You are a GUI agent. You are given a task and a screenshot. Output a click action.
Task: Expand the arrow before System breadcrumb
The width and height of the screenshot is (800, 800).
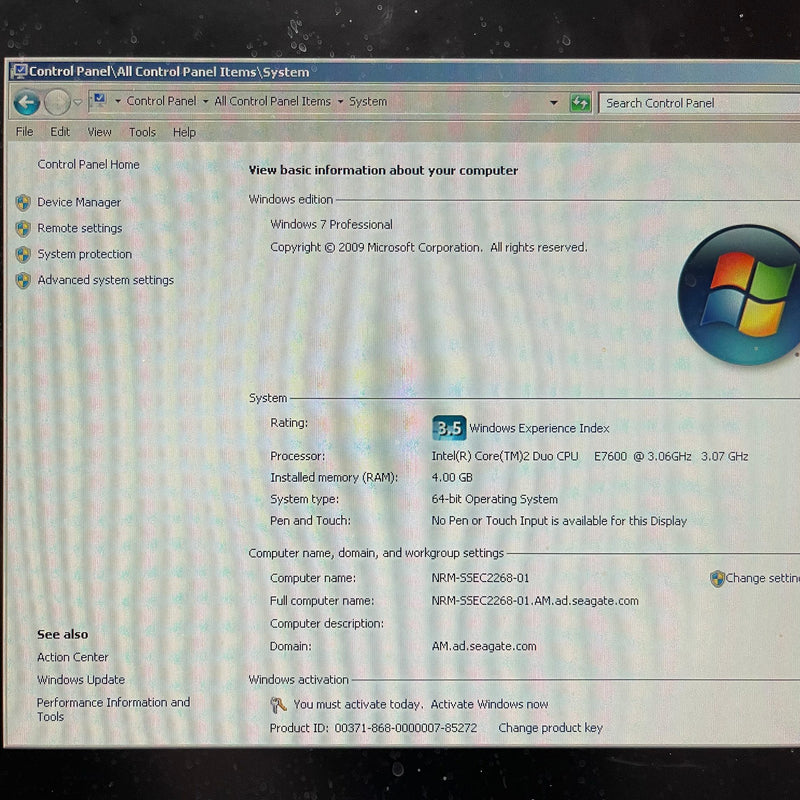coord(340,102)
